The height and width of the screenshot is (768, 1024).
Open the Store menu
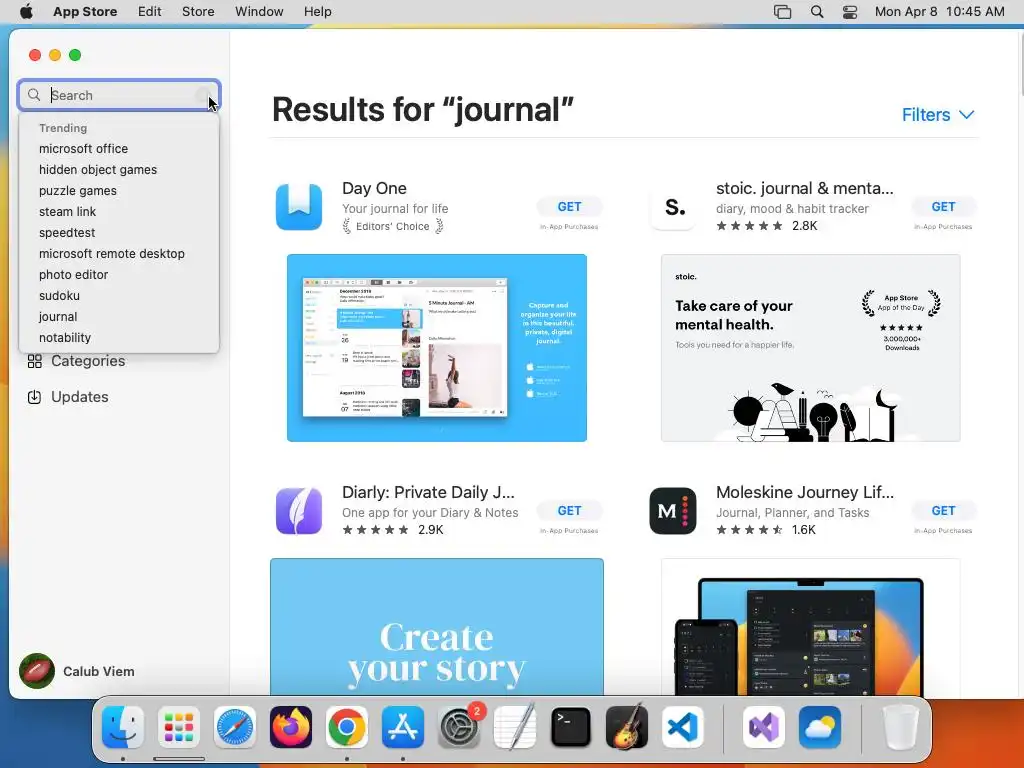pos(198,12)
